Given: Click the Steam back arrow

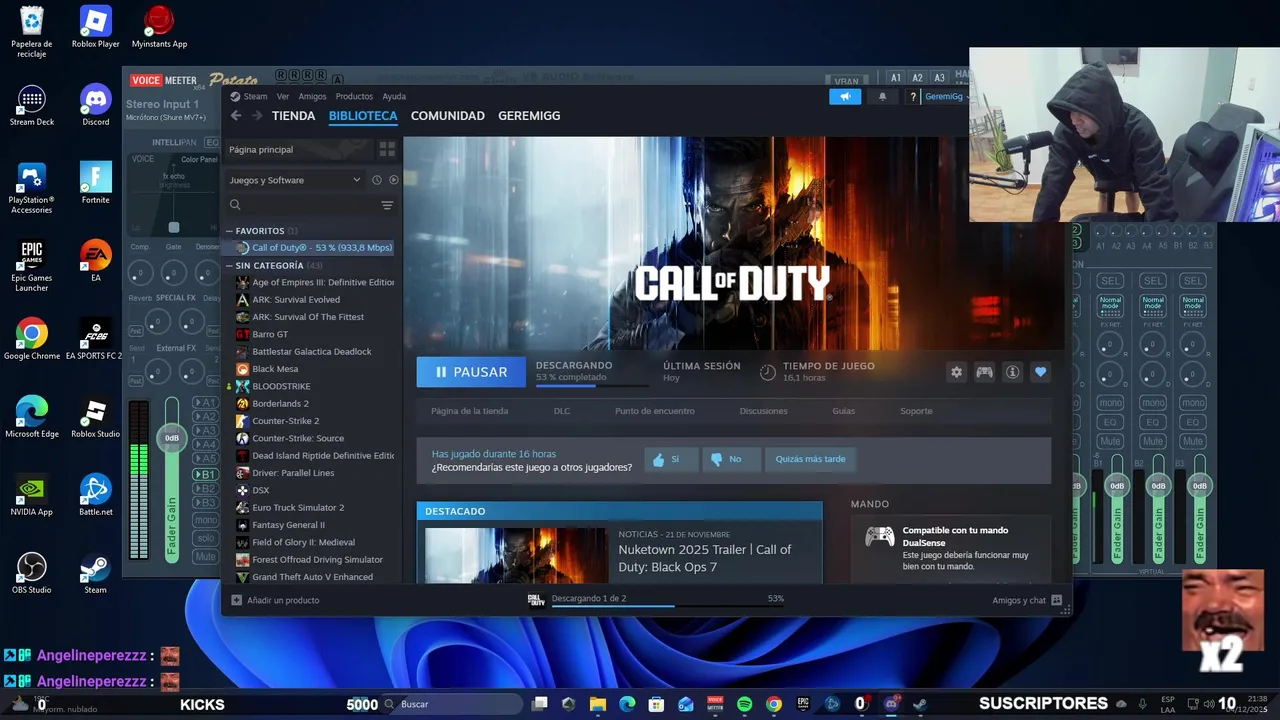Looking at the screenshot, I should pyautogui.click(x=236, y=116).
